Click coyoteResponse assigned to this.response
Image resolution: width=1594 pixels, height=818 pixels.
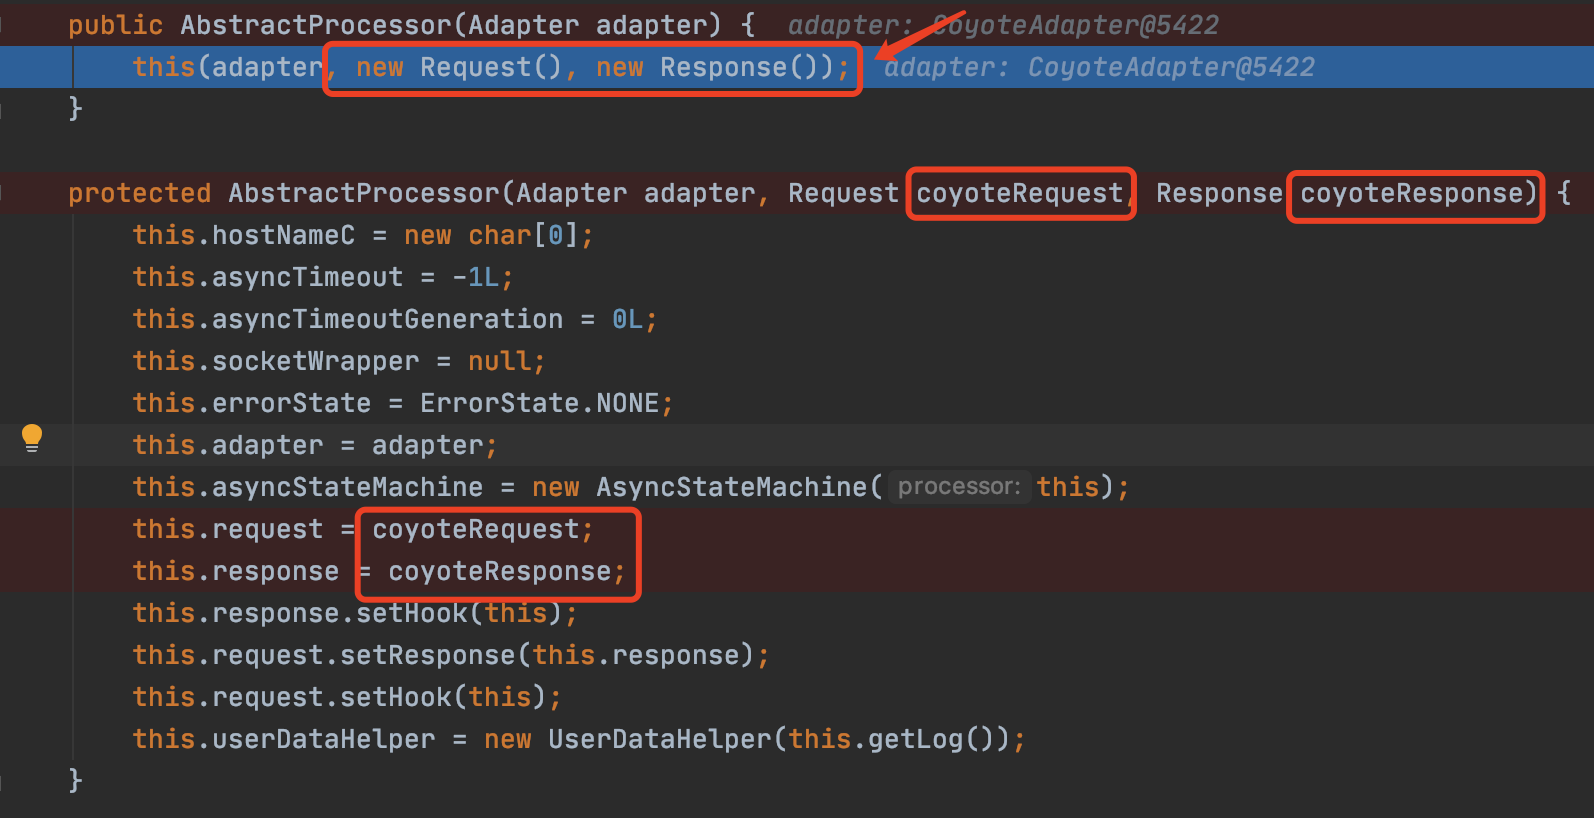pos(499,571)
